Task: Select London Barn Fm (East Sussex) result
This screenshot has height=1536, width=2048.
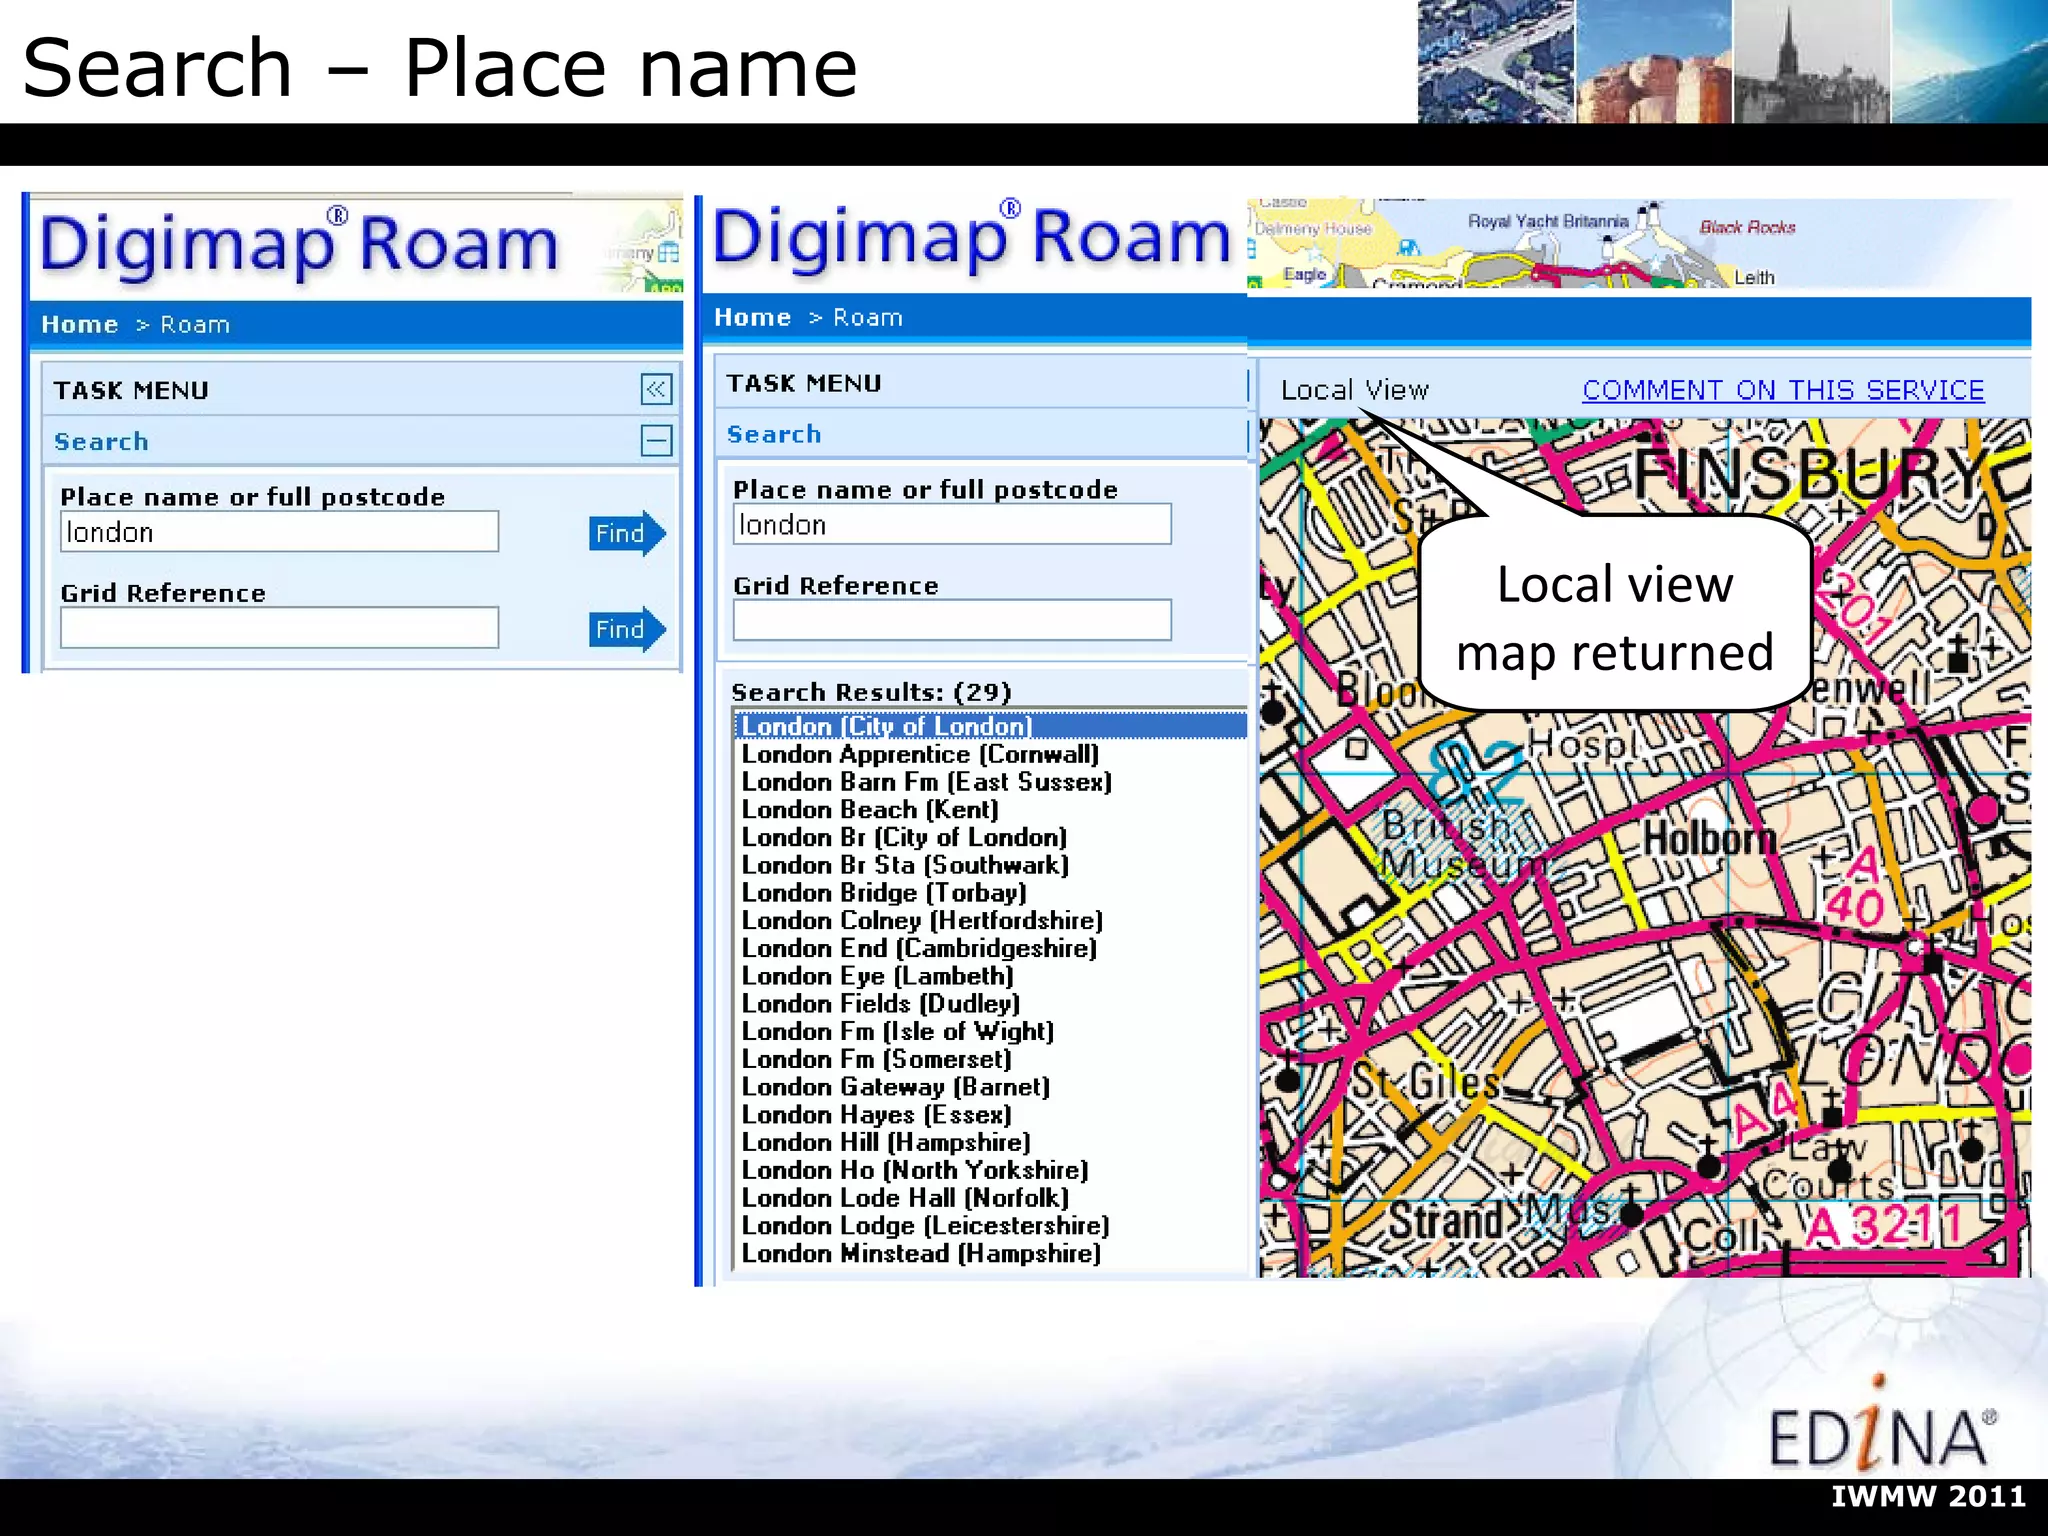Action: coord(927,782)
